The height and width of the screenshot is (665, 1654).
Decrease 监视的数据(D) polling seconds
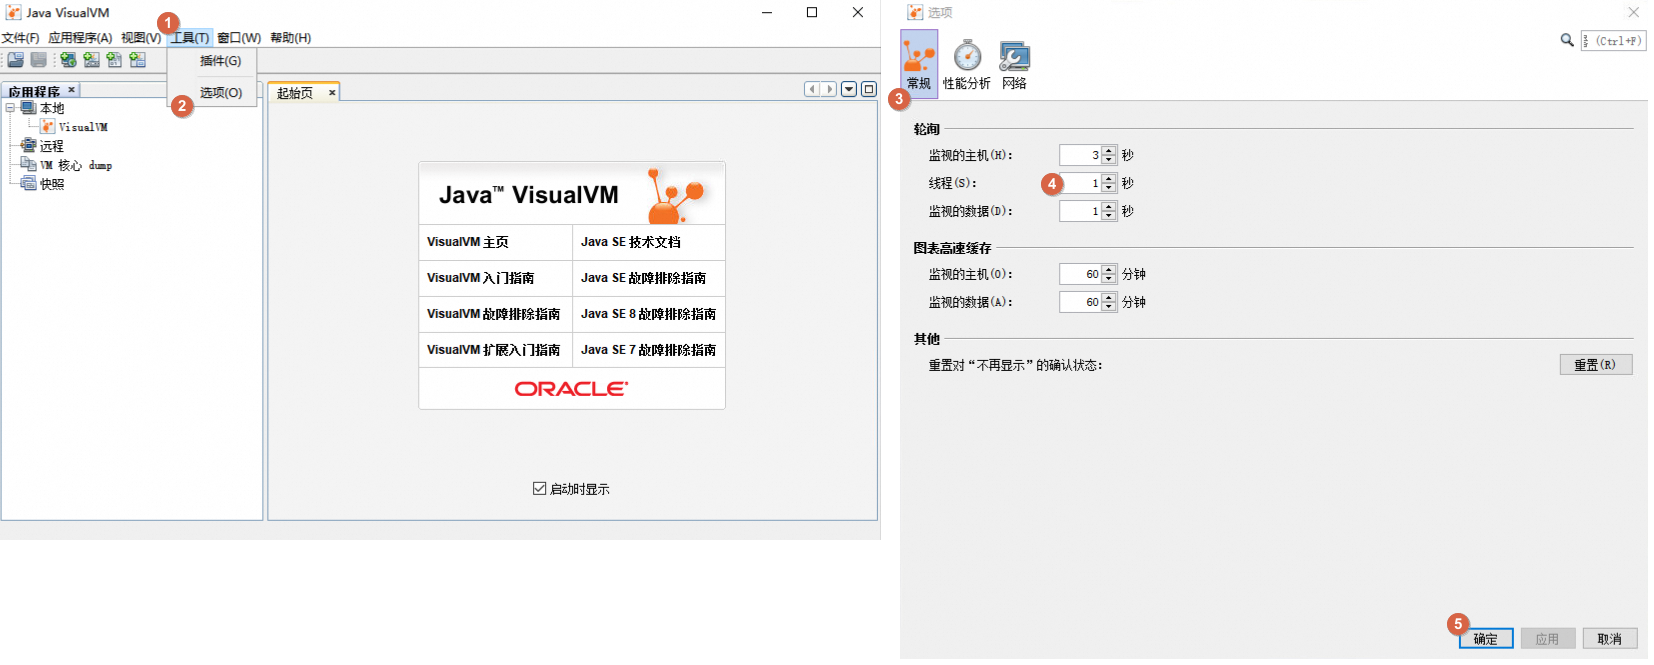tap(1109, 216)
